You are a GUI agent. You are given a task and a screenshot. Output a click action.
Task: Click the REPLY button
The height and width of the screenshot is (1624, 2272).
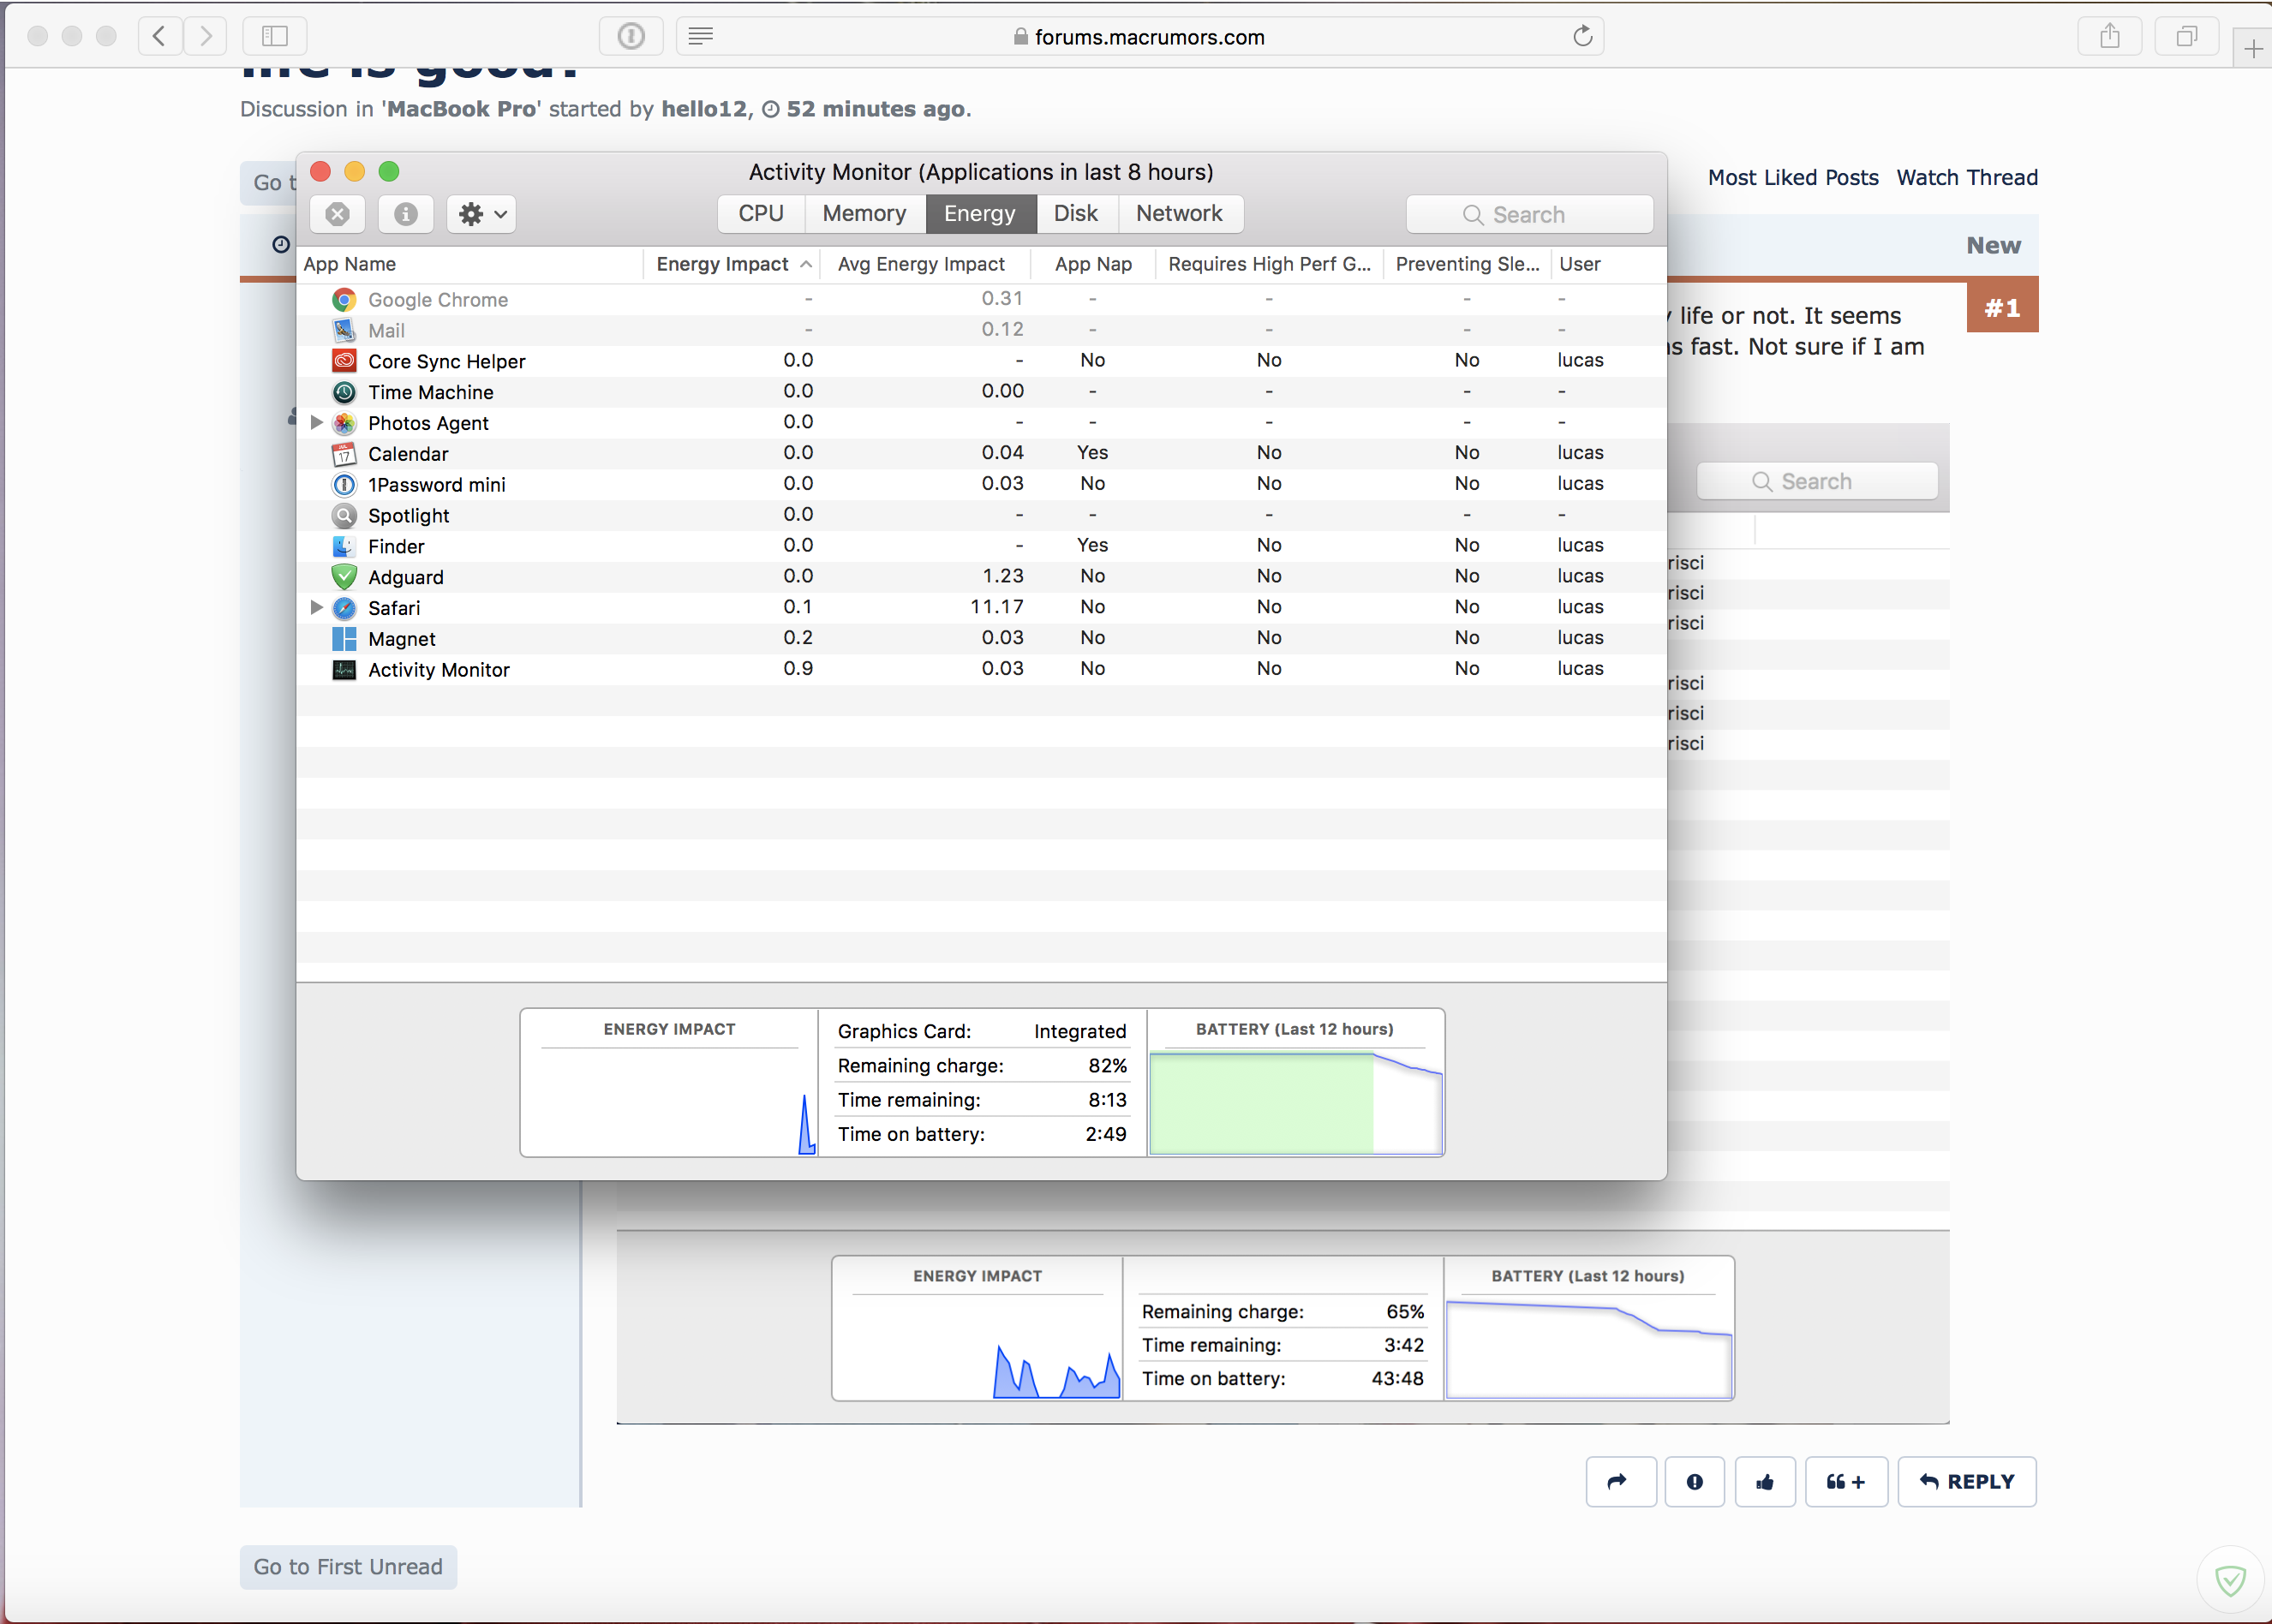[1966, 1481]
